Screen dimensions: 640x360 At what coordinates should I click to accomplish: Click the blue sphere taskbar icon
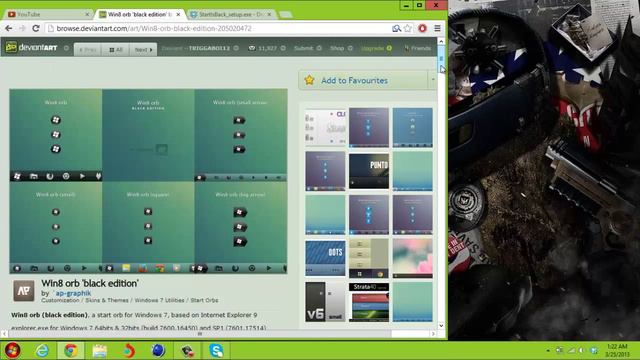(158, 351)
